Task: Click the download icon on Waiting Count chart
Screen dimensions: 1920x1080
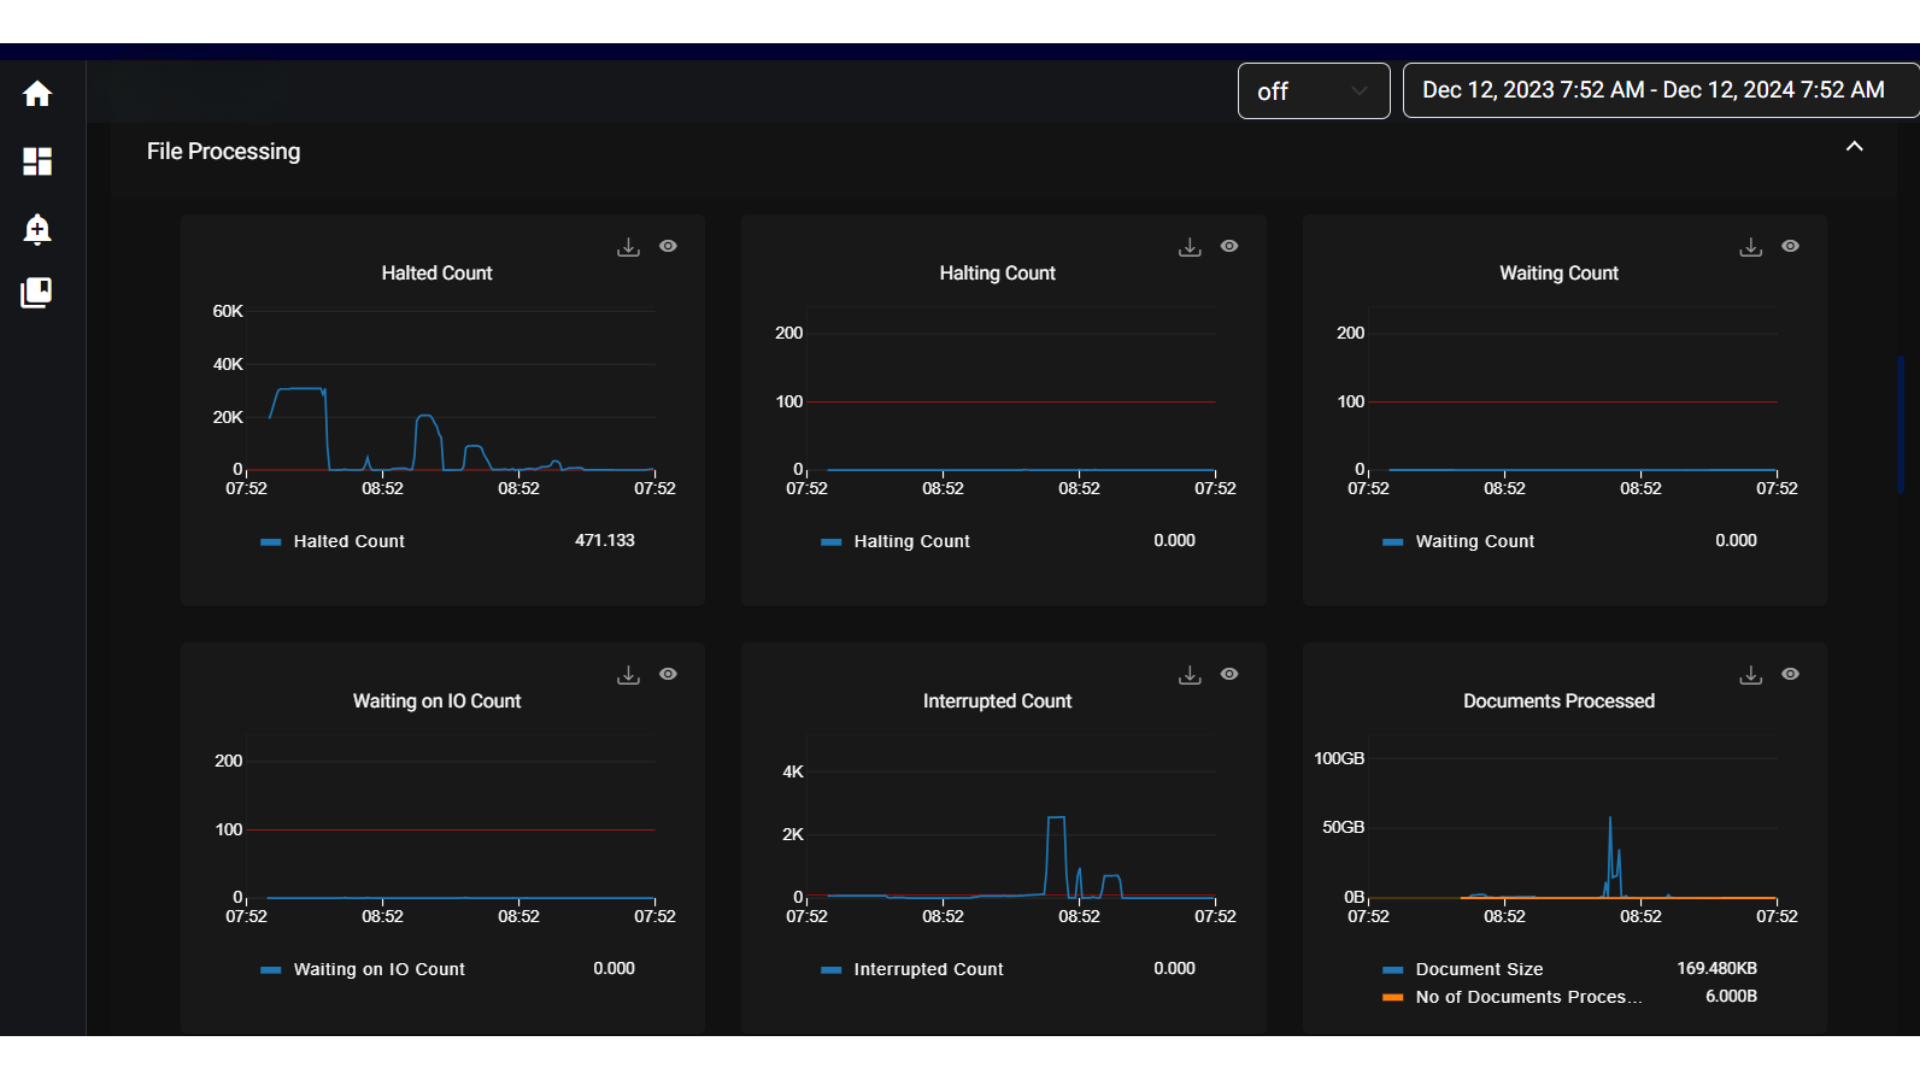Action: click(1750, 247)
